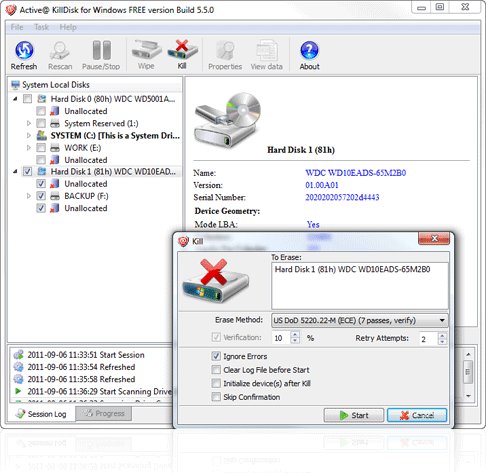Click the Hard Disk 1 drive icon
Image resolution: width=486 pixels, height=473 pixels.
pos(42,172)
